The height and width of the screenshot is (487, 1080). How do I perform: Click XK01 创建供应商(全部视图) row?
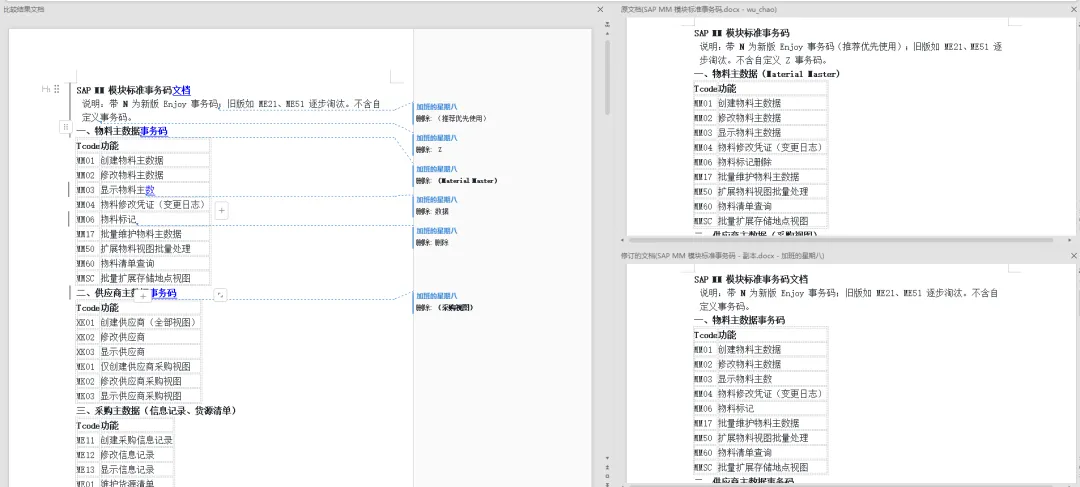tap(138, 322)
